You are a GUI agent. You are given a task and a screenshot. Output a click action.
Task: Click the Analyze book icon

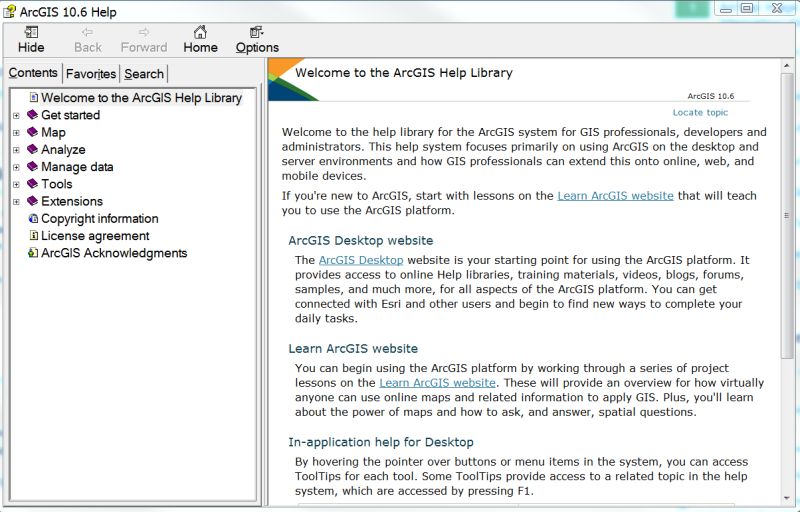point(33,149)
